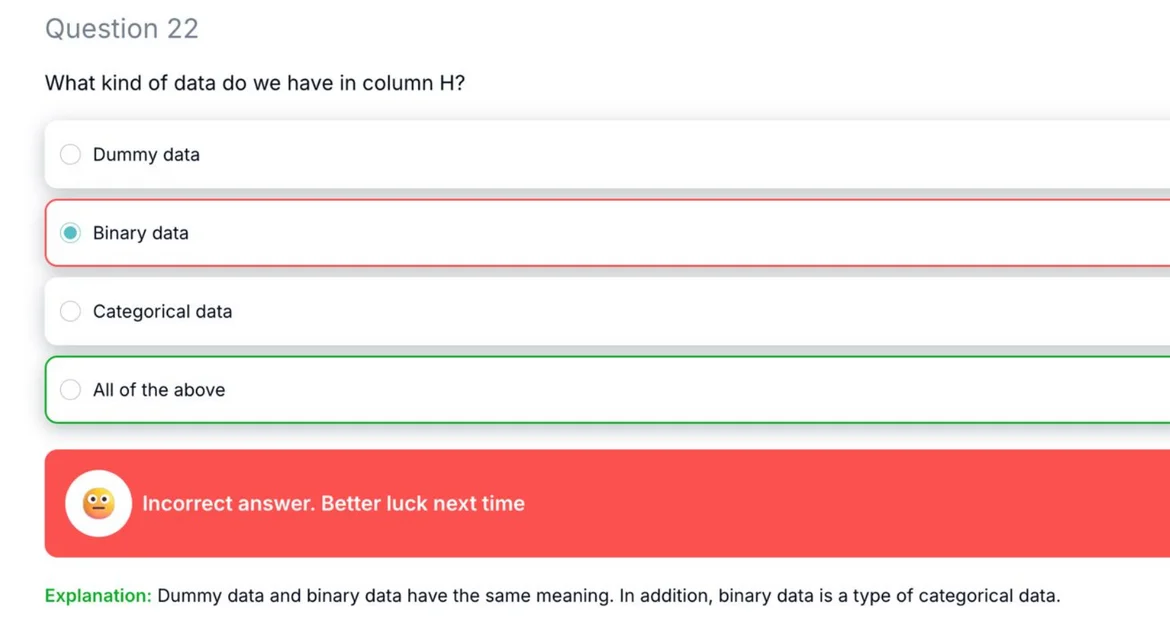Click blank space inside the red-outlined answer card
The image size is (1170, 637).
(672, 233)
